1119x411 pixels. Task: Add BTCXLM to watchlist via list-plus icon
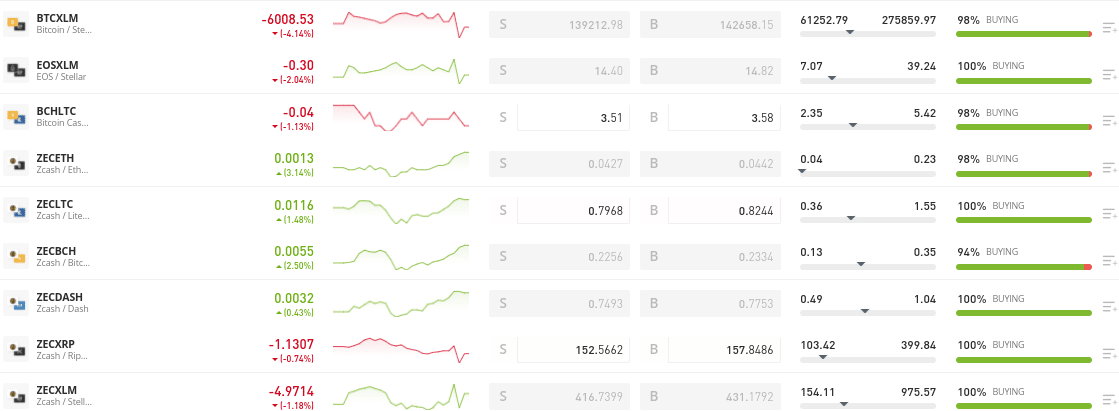point(1109,28)
